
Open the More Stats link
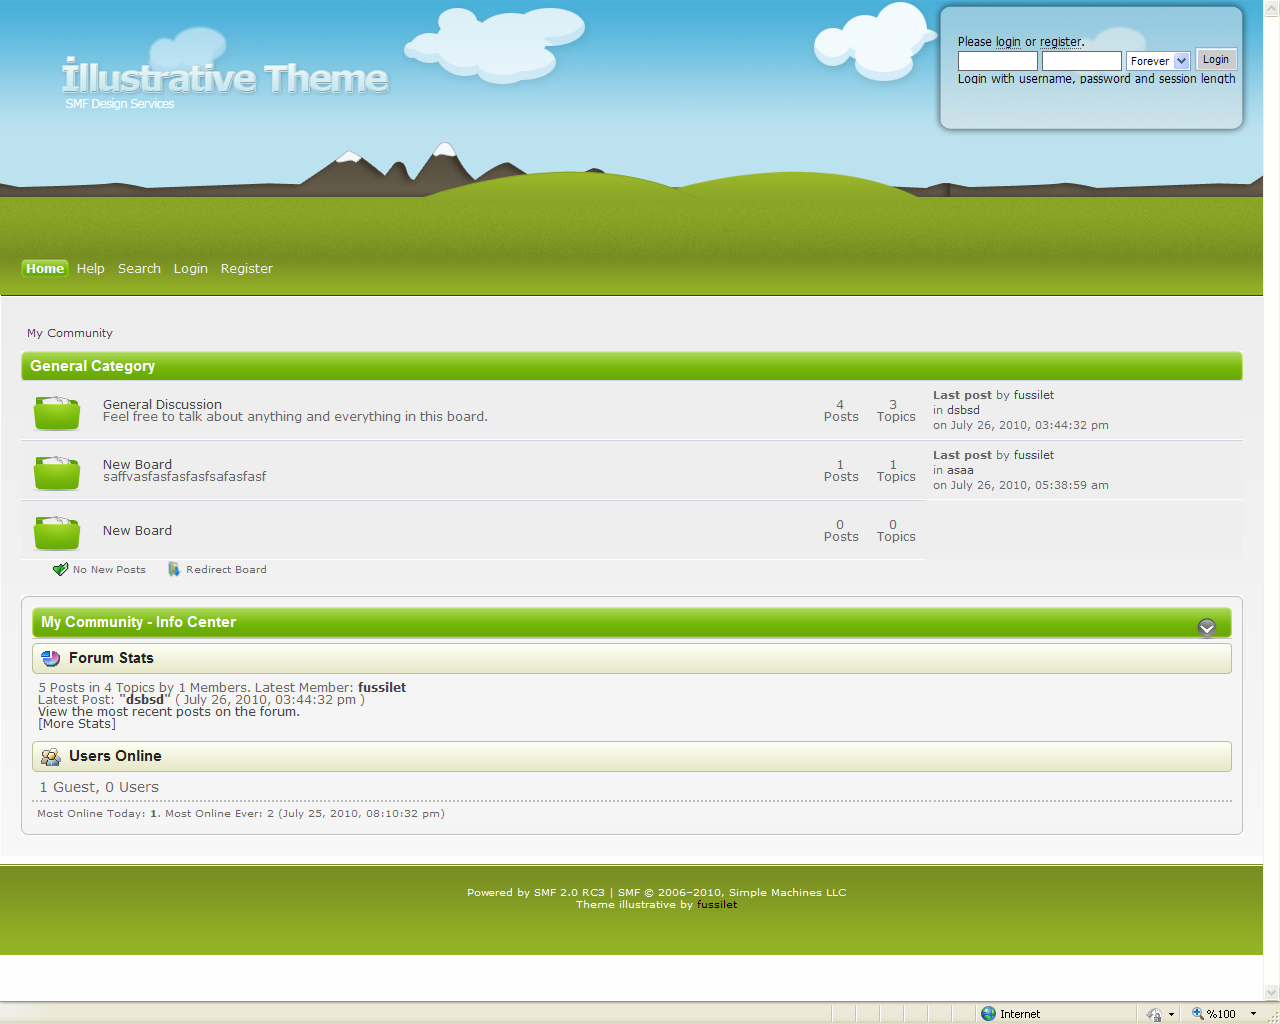[77, 724]
